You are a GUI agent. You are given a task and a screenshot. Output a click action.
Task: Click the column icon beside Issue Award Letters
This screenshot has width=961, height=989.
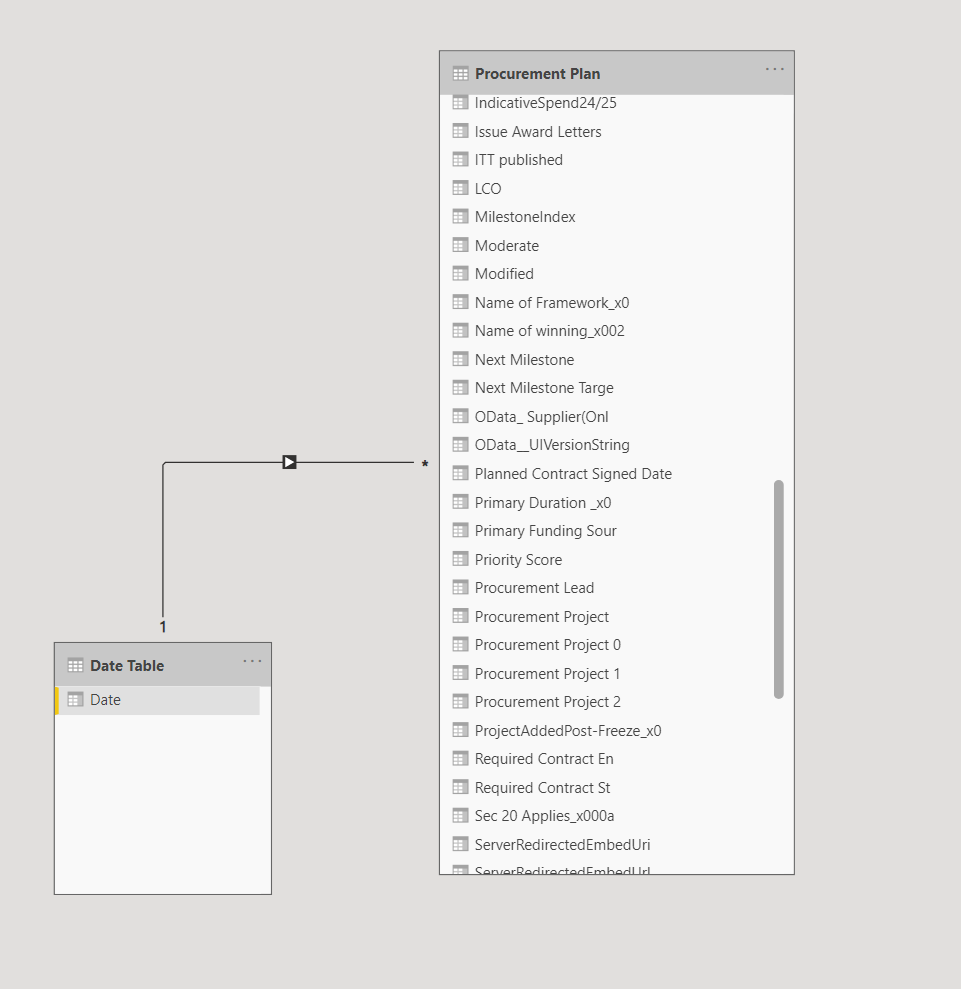(x=460, y=131)
